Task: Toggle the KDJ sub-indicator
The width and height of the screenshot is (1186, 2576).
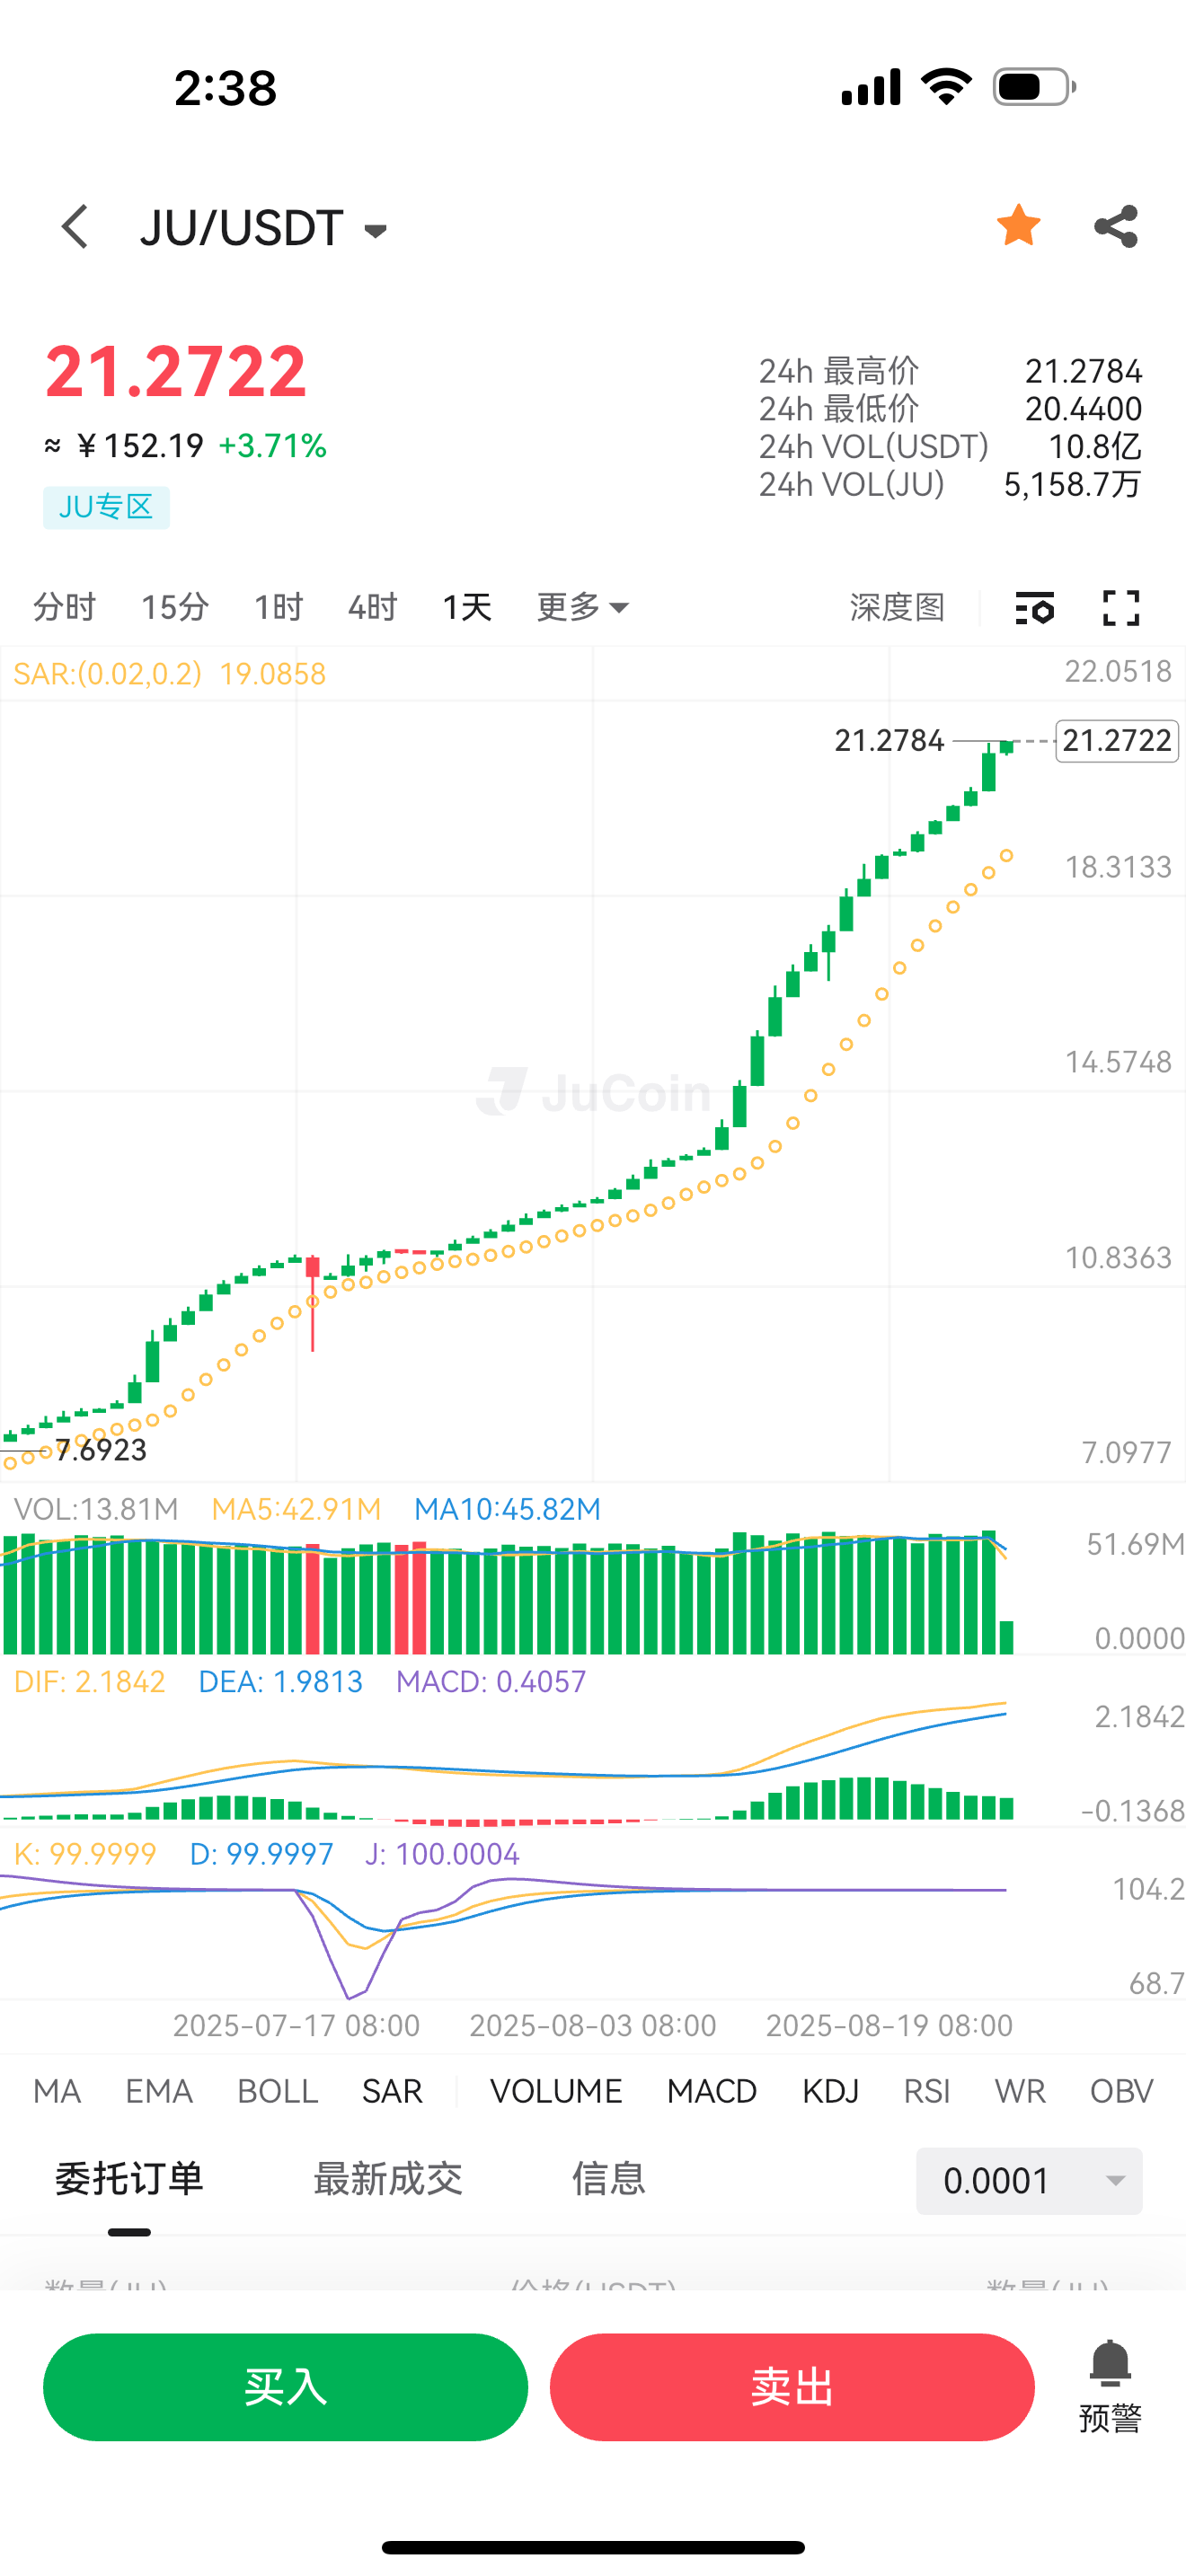Action: coord(830,2091)
